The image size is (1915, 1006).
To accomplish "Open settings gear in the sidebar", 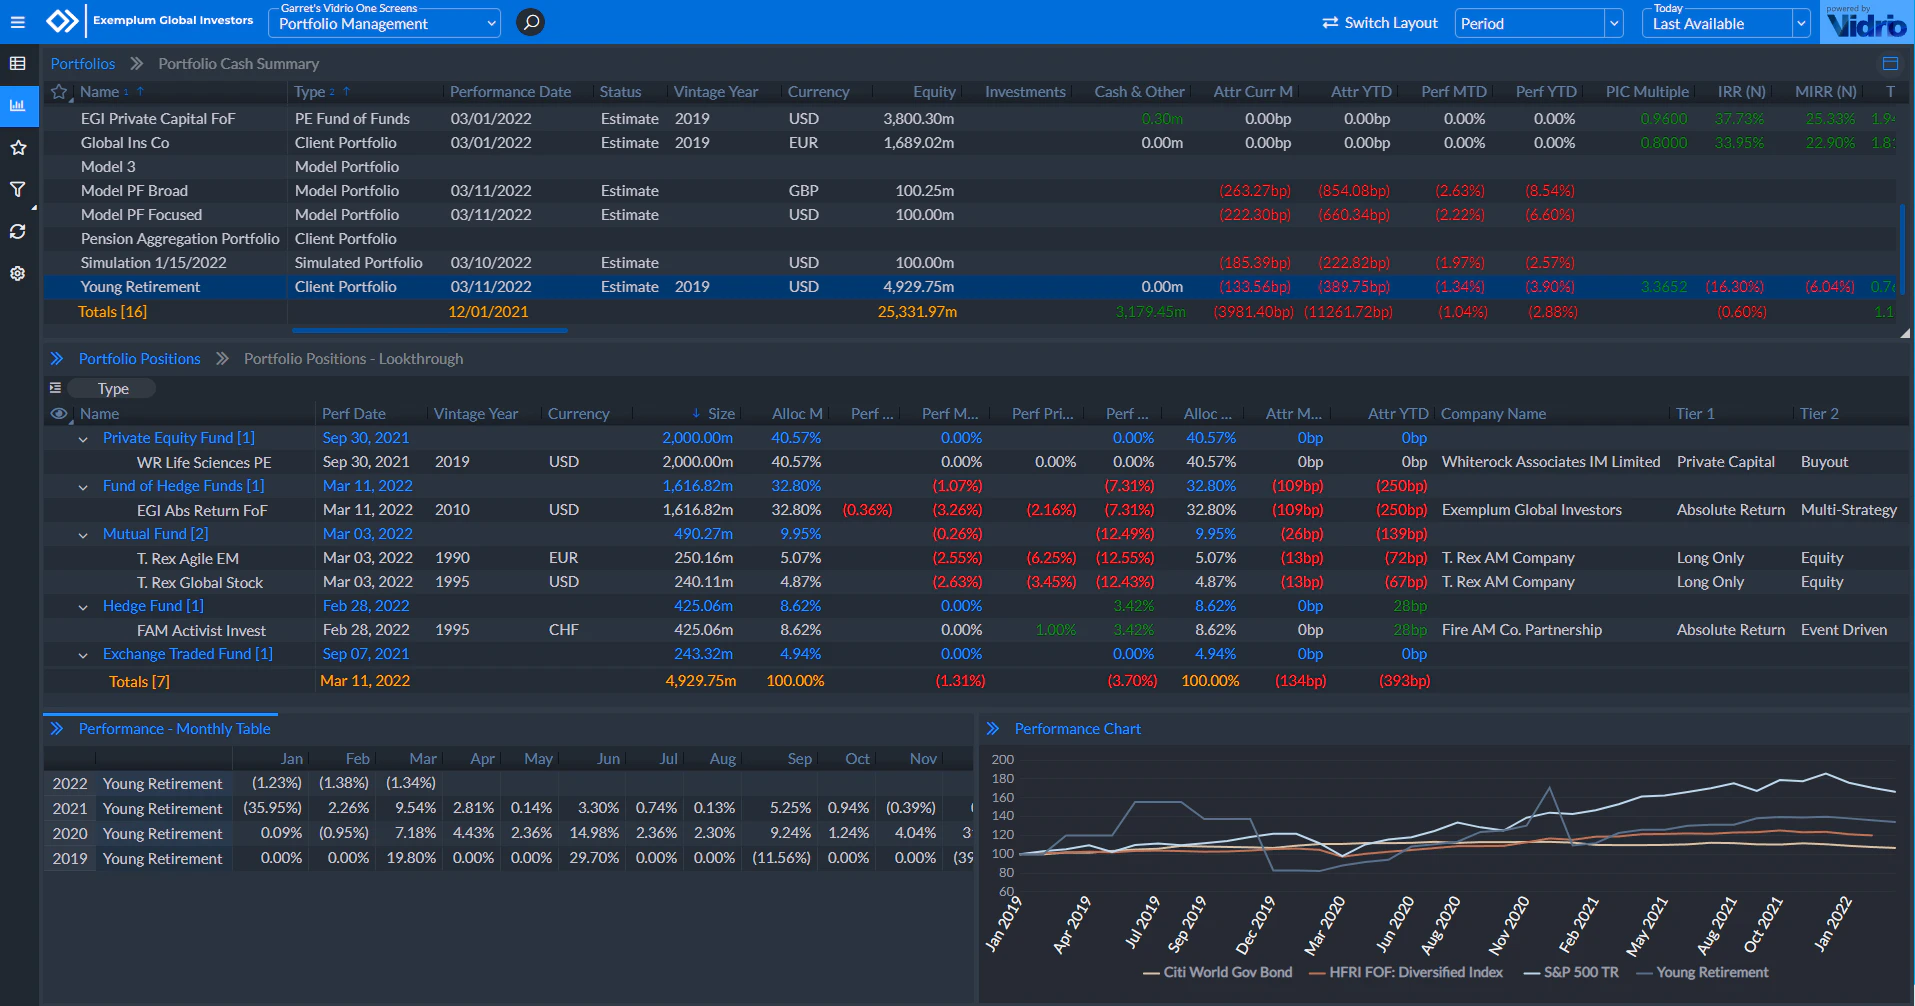I will 18,273.
